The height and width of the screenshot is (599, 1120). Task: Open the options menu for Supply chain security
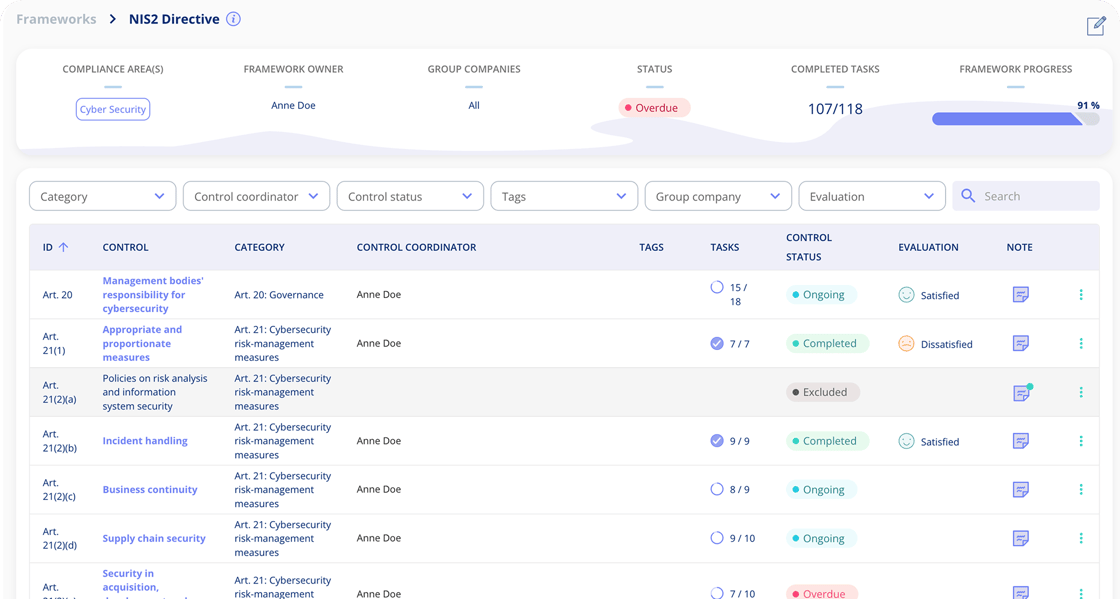1081,538
